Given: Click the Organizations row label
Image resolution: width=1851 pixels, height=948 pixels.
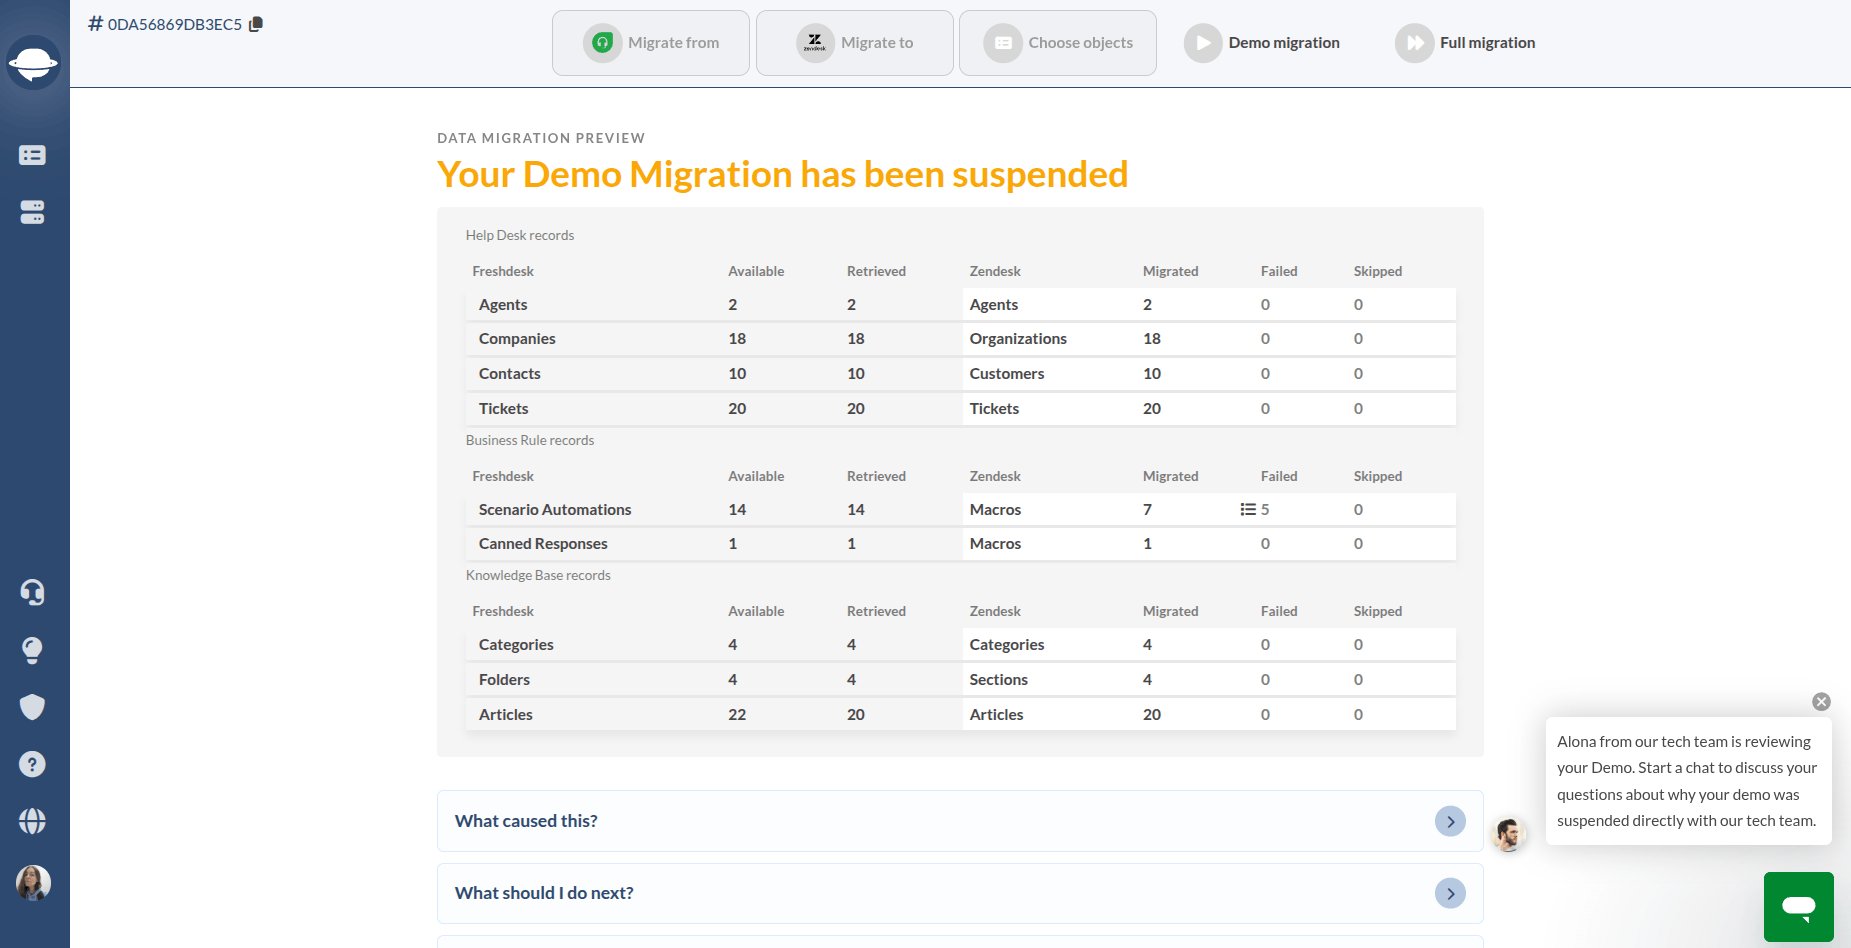Looking at the screenshot, I should 1018,338.
